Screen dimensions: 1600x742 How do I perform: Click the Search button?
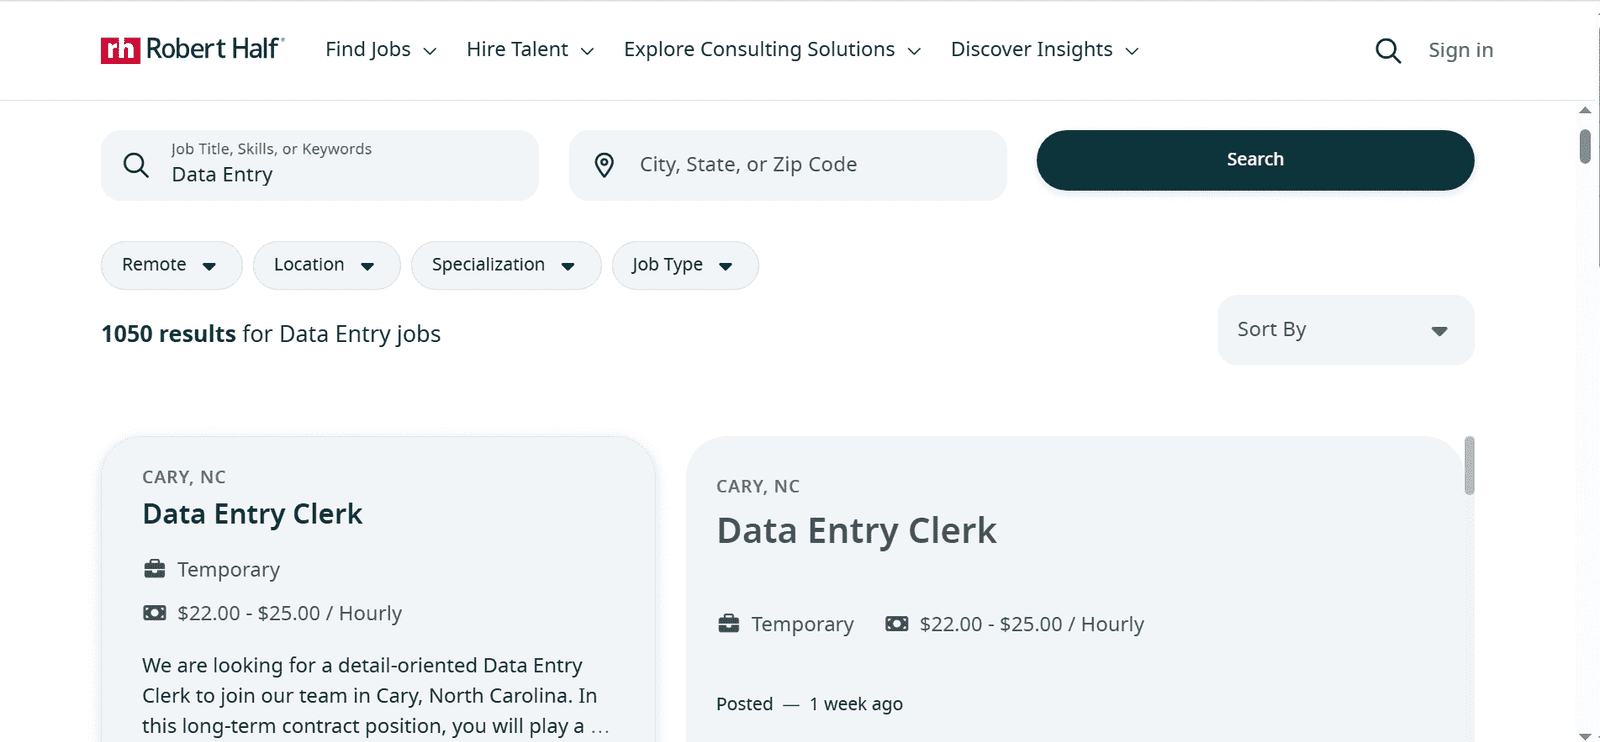pos(1255,160)
